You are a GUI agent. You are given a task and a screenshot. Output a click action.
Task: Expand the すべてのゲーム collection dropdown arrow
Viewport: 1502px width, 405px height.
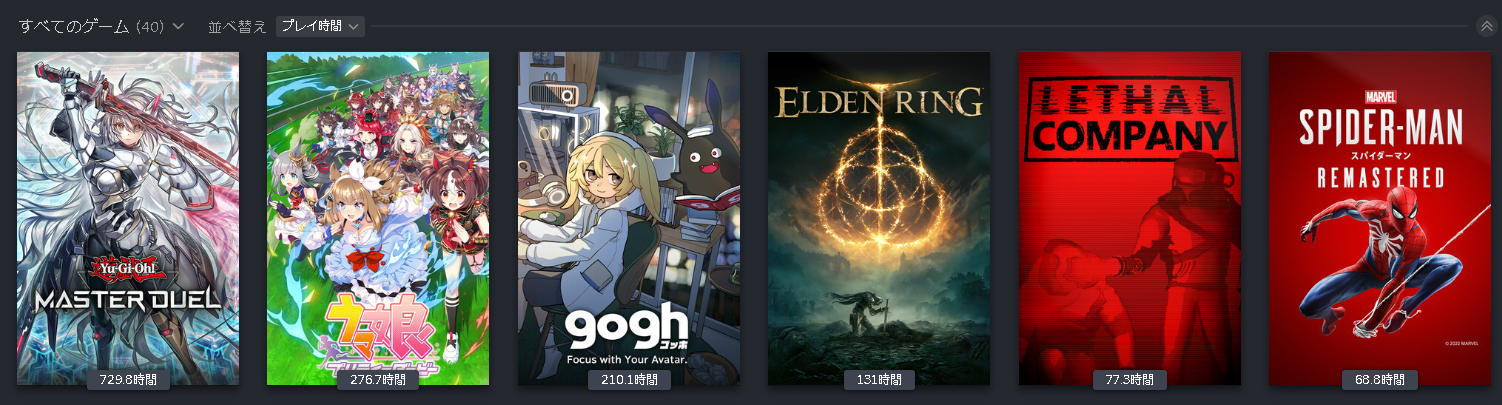(178, 26)
